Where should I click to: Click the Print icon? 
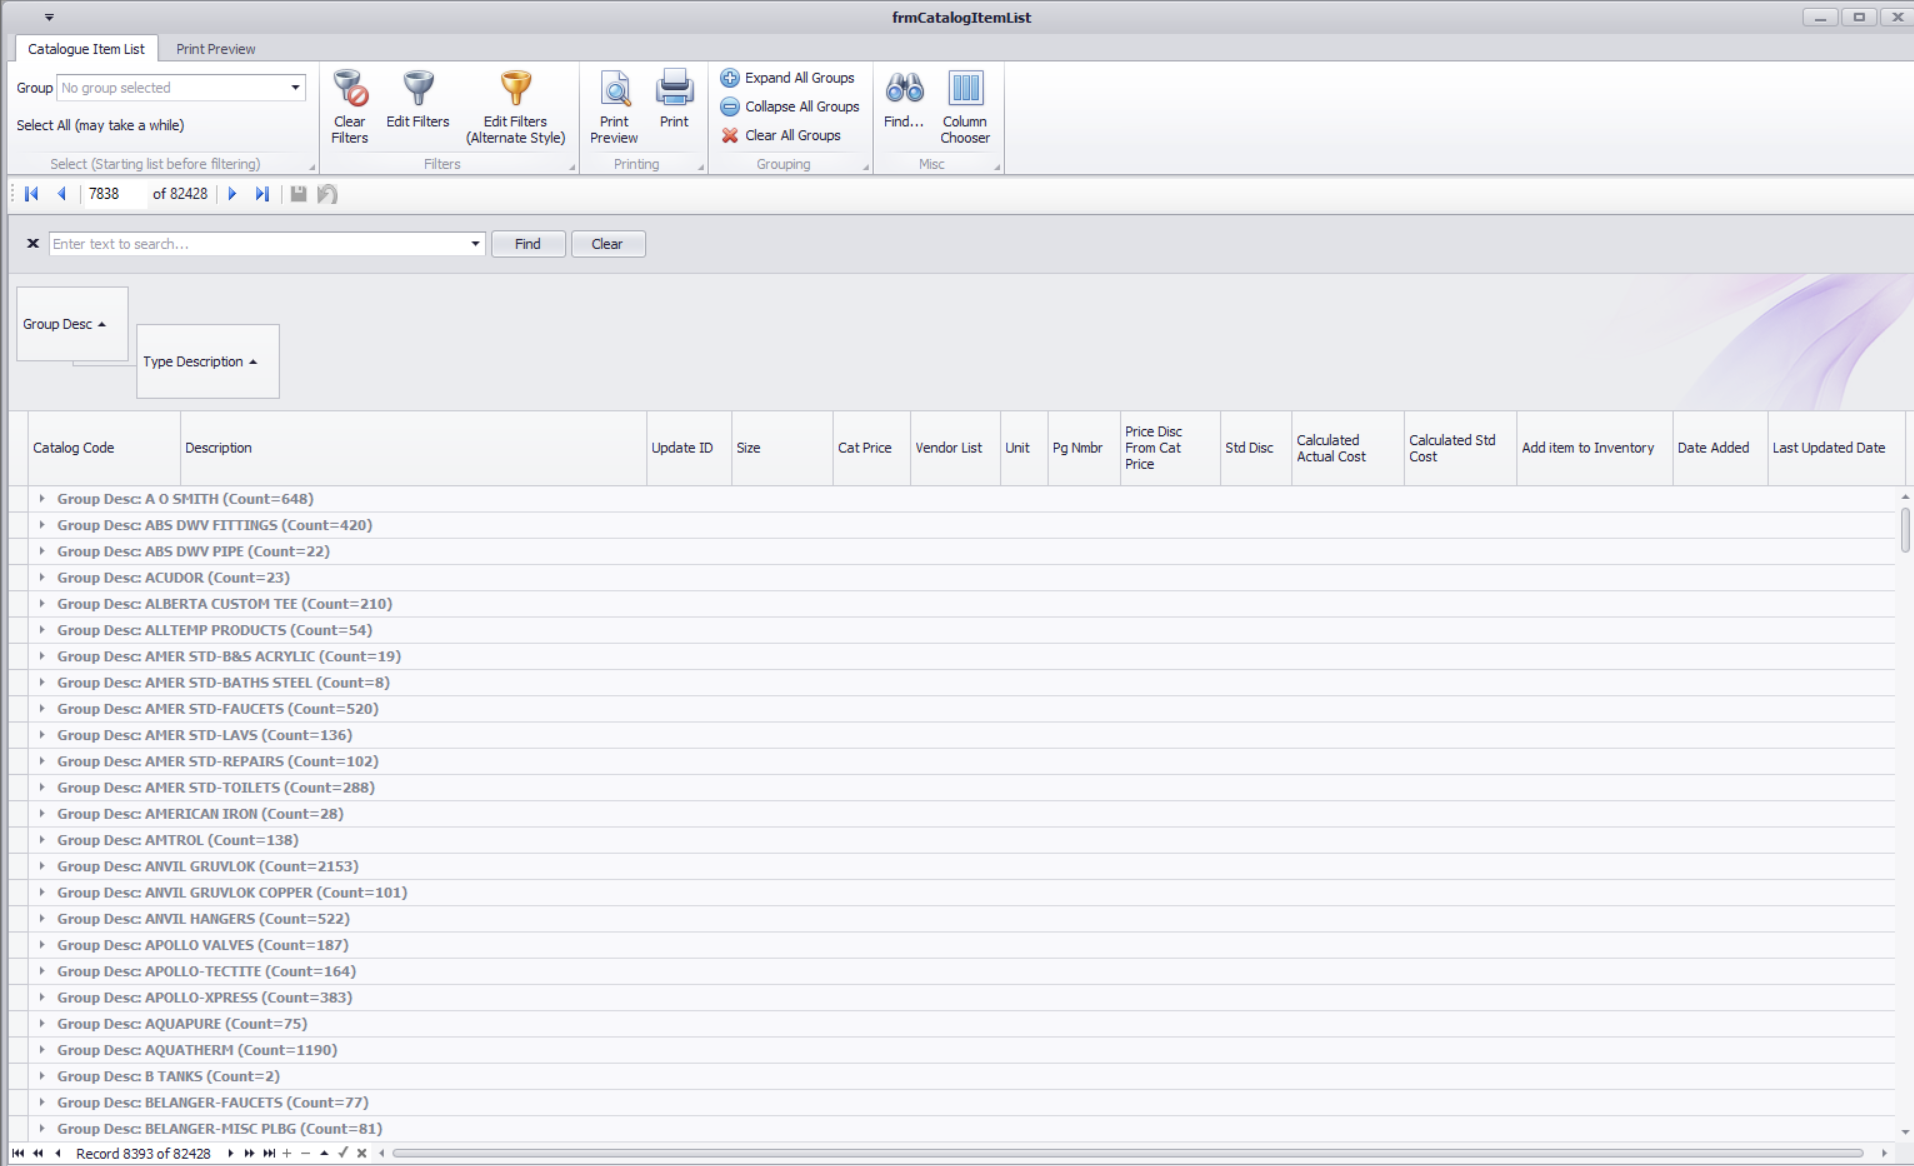click(674, 88)
